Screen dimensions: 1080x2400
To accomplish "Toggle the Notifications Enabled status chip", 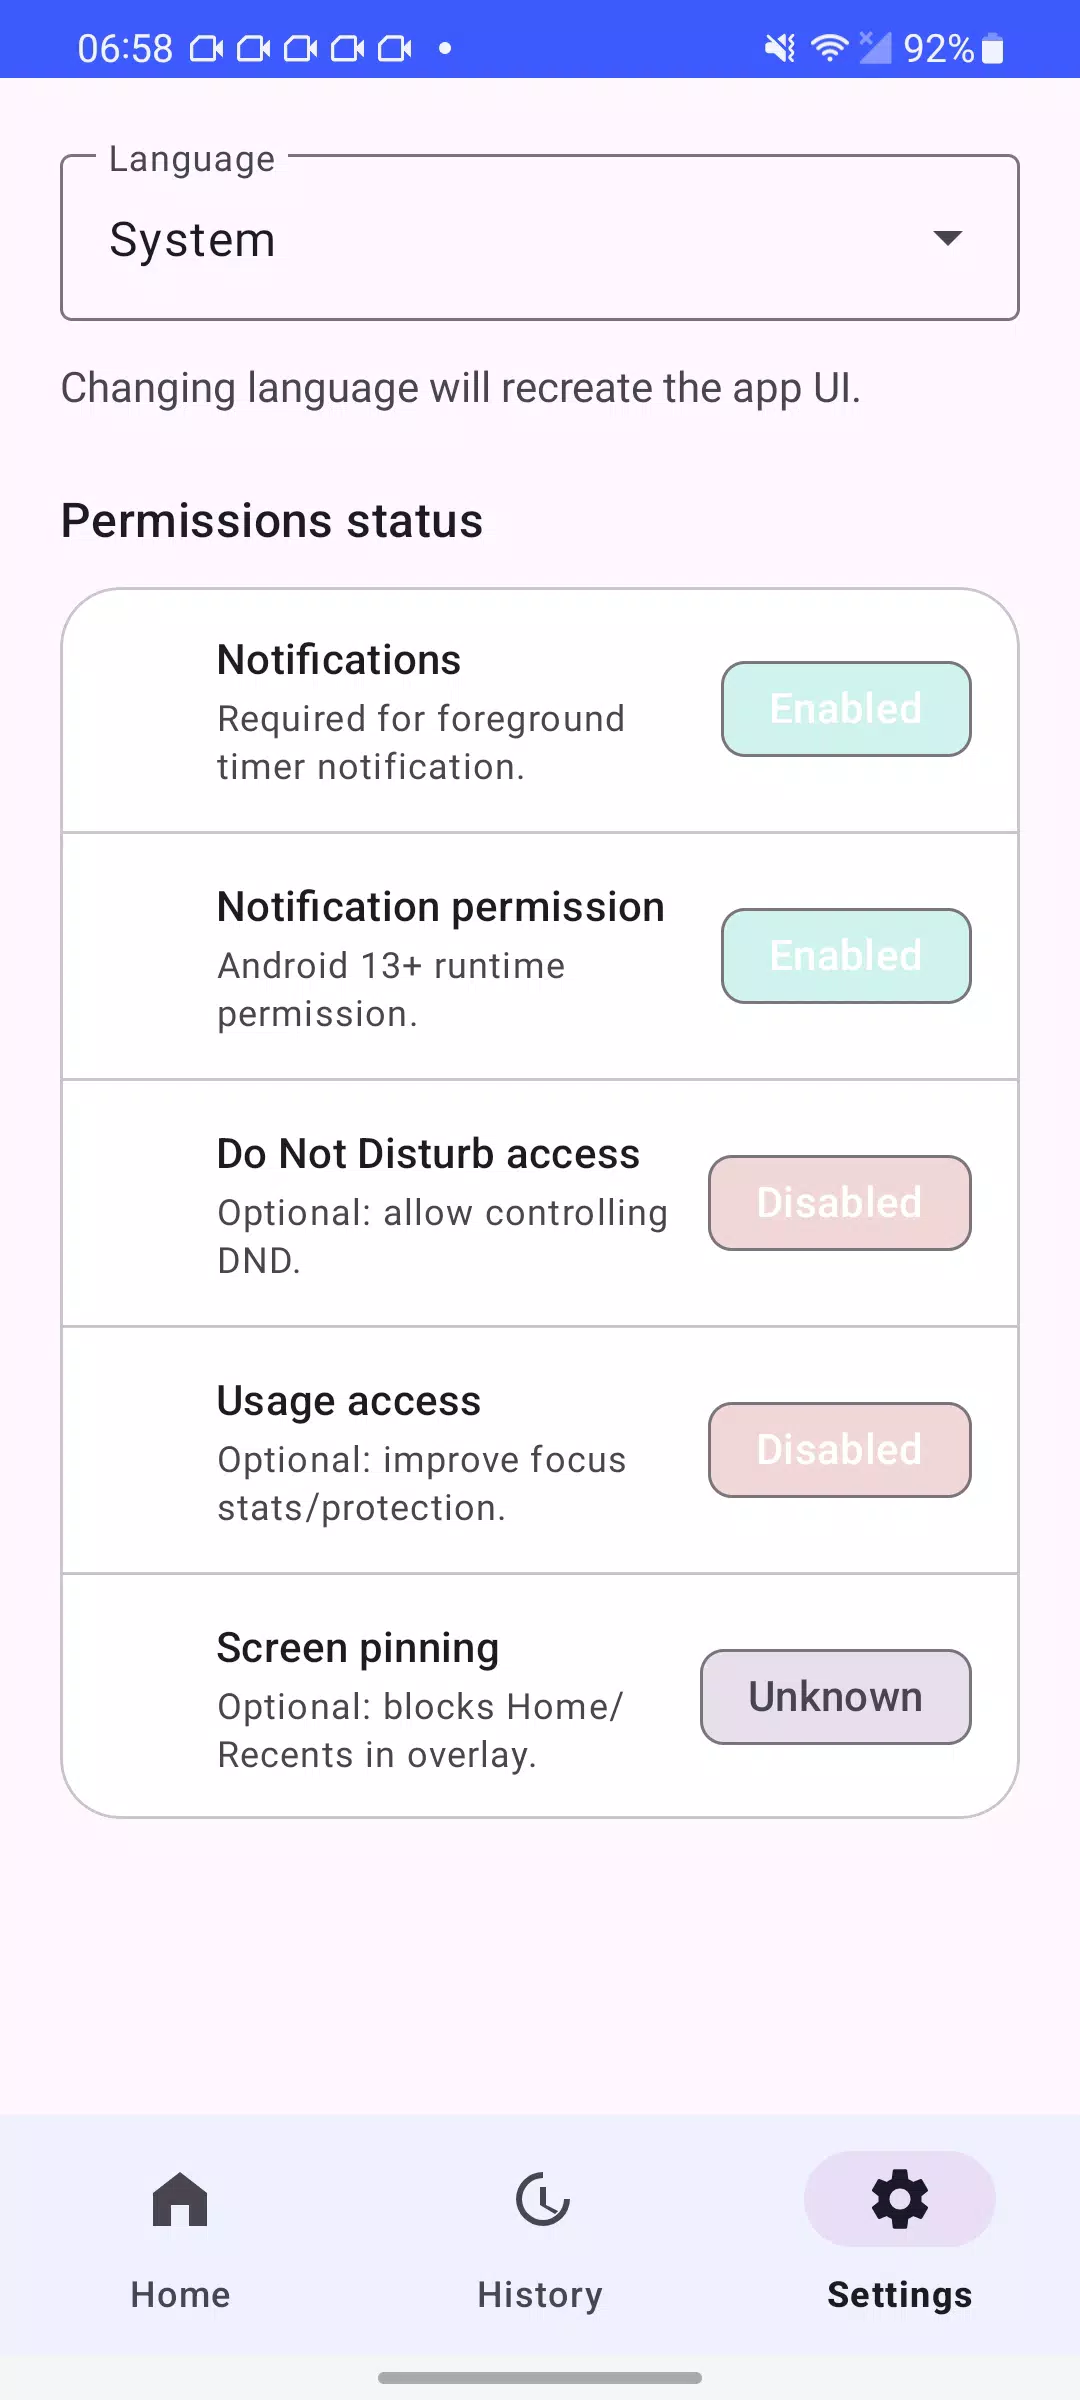I will [x=846, y=709].
